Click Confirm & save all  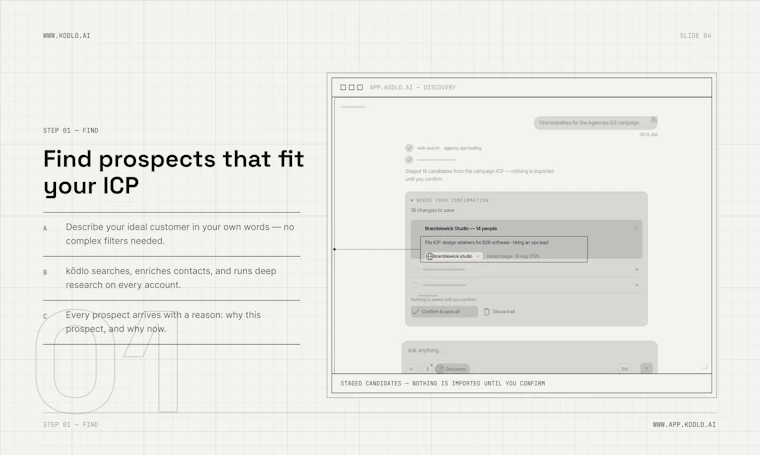444,312
